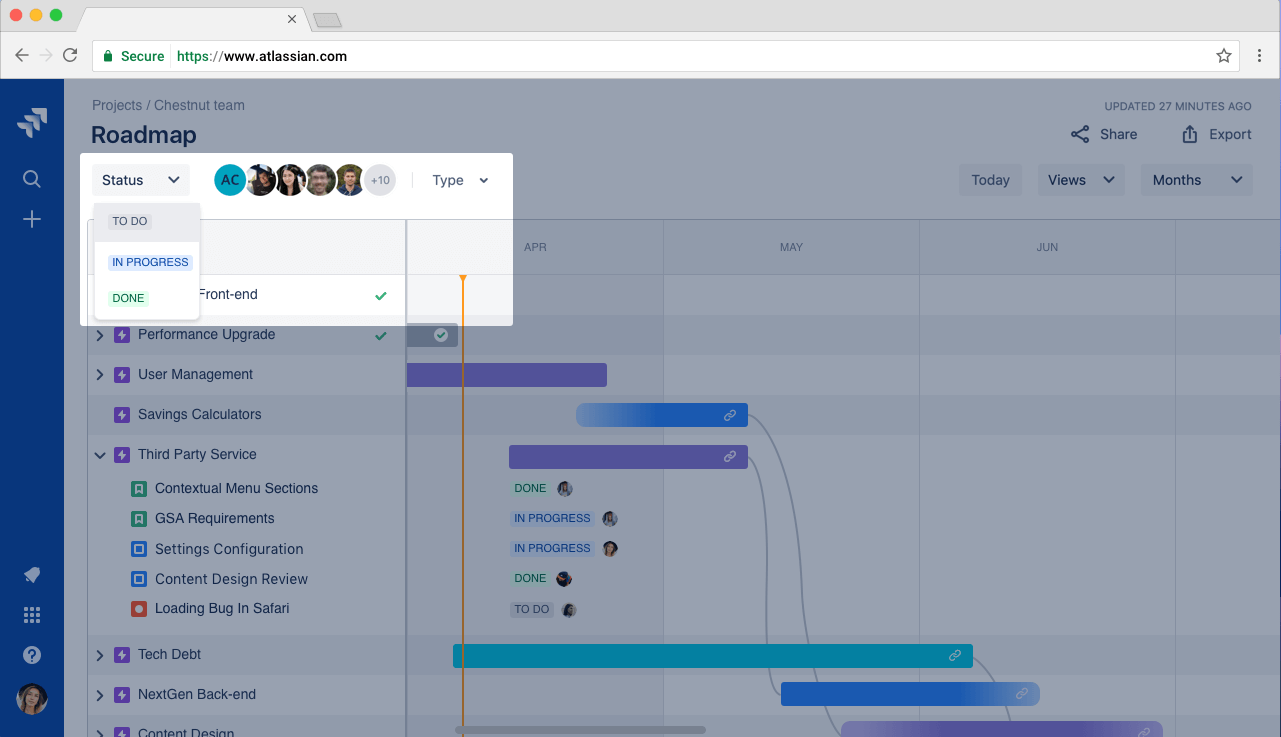Open the Status dropdown
Screen dimensions: 1281x737
(x=141, y=180)
